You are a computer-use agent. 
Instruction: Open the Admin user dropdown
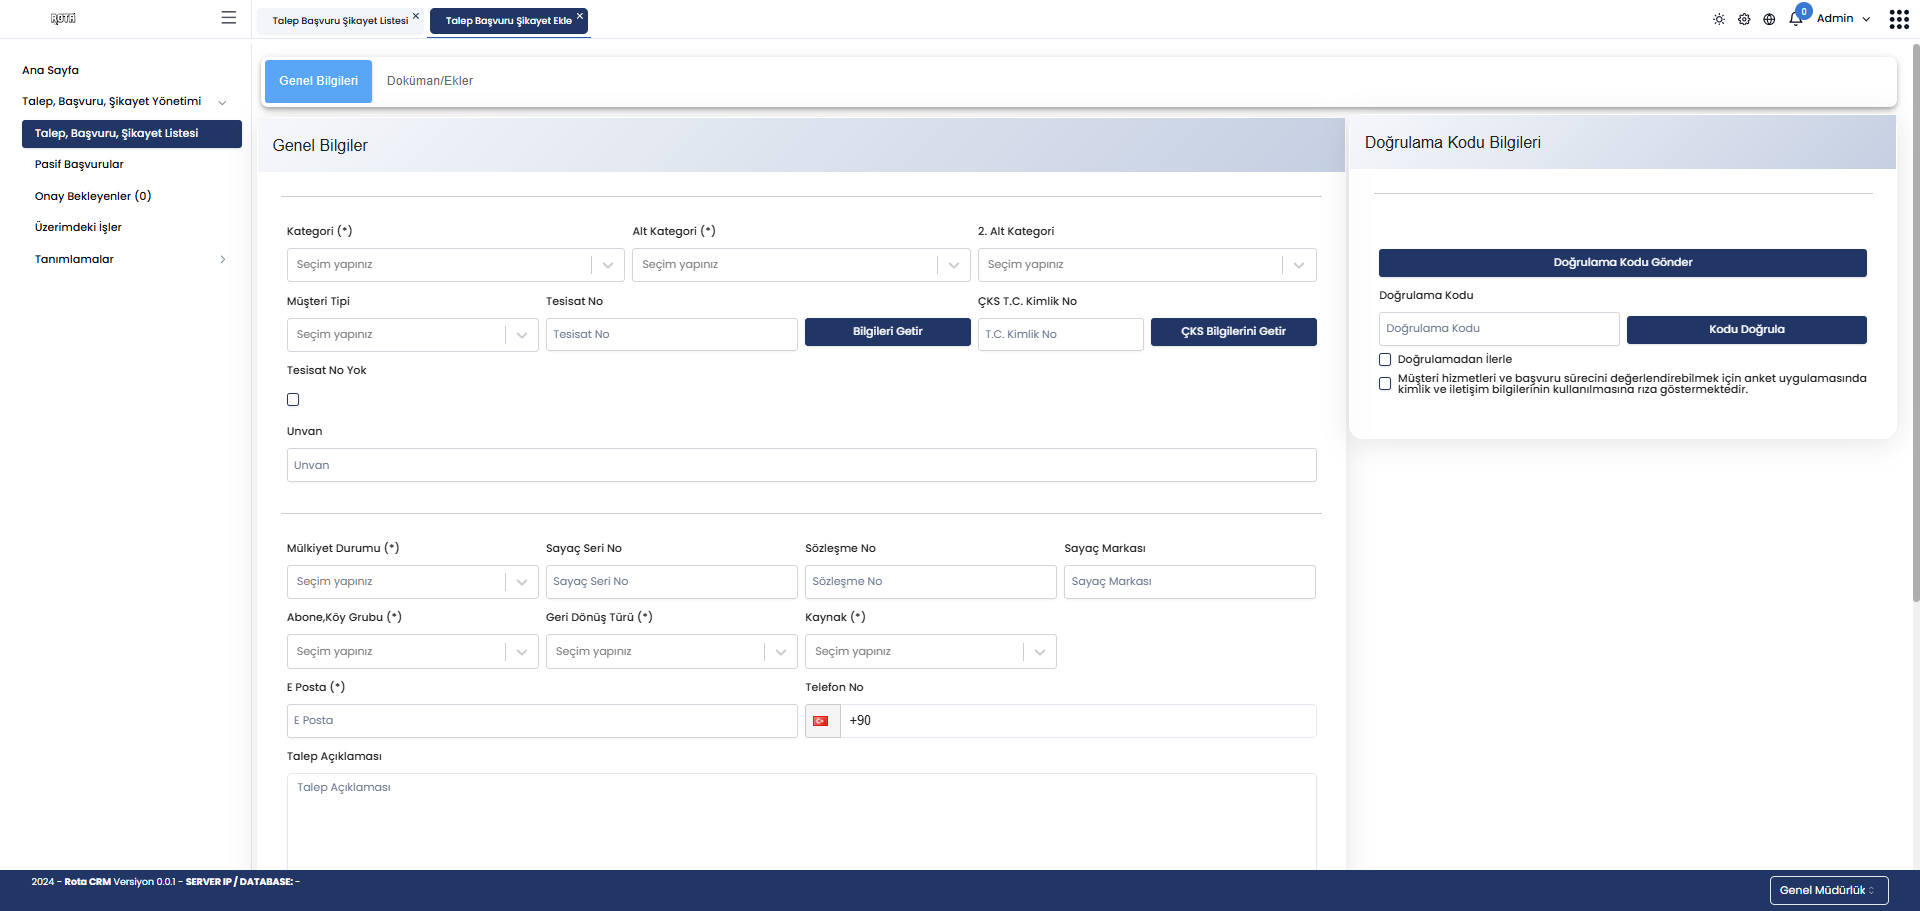(x=1843, y=19)
